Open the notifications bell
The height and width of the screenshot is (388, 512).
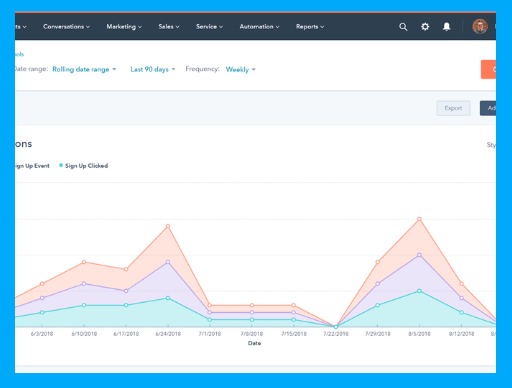tap(446, 27)
